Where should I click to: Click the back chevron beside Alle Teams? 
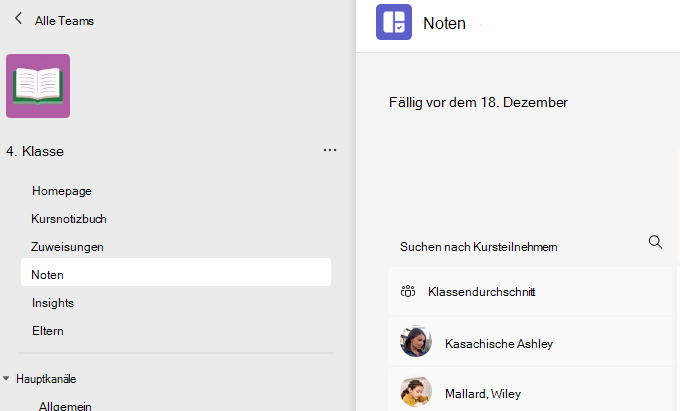point(18,19)
